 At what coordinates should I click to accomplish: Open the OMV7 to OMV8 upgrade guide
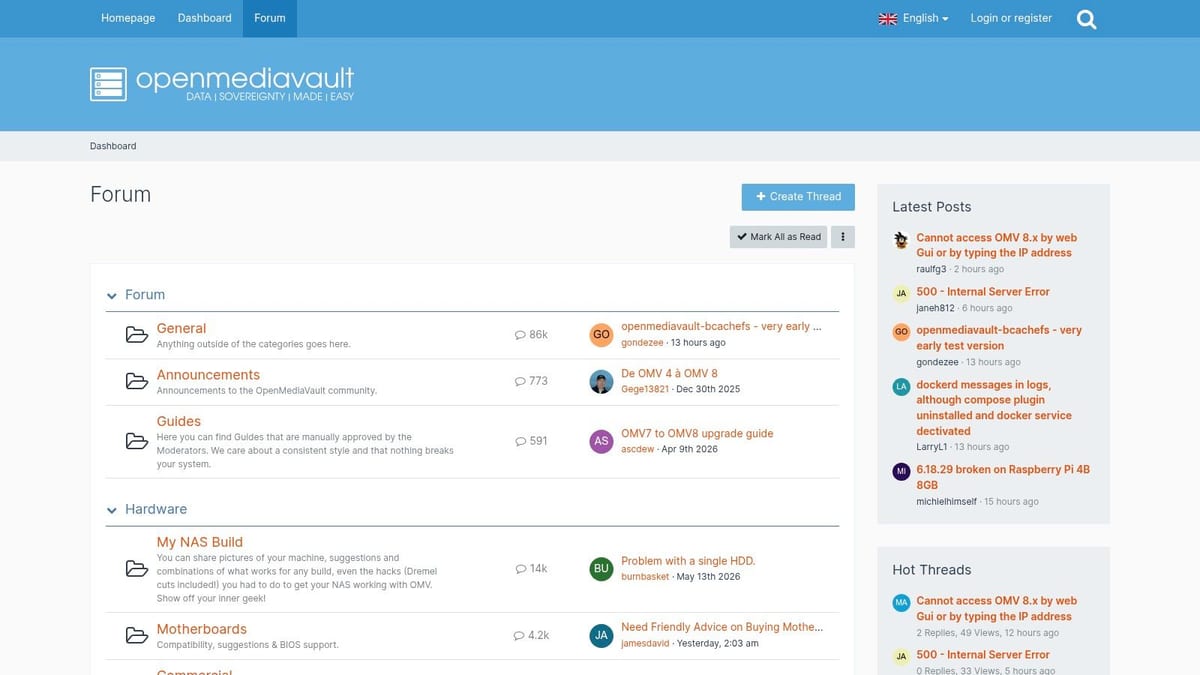(x=697, y=433)
